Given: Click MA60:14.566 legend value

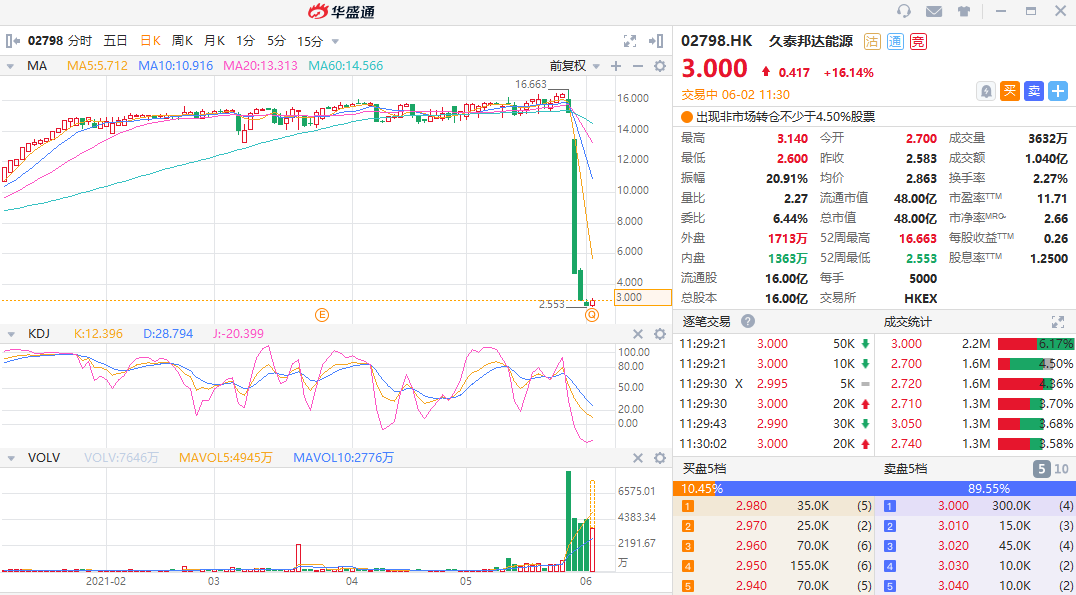Looking at the screenshot, I should tap(346, 66).
